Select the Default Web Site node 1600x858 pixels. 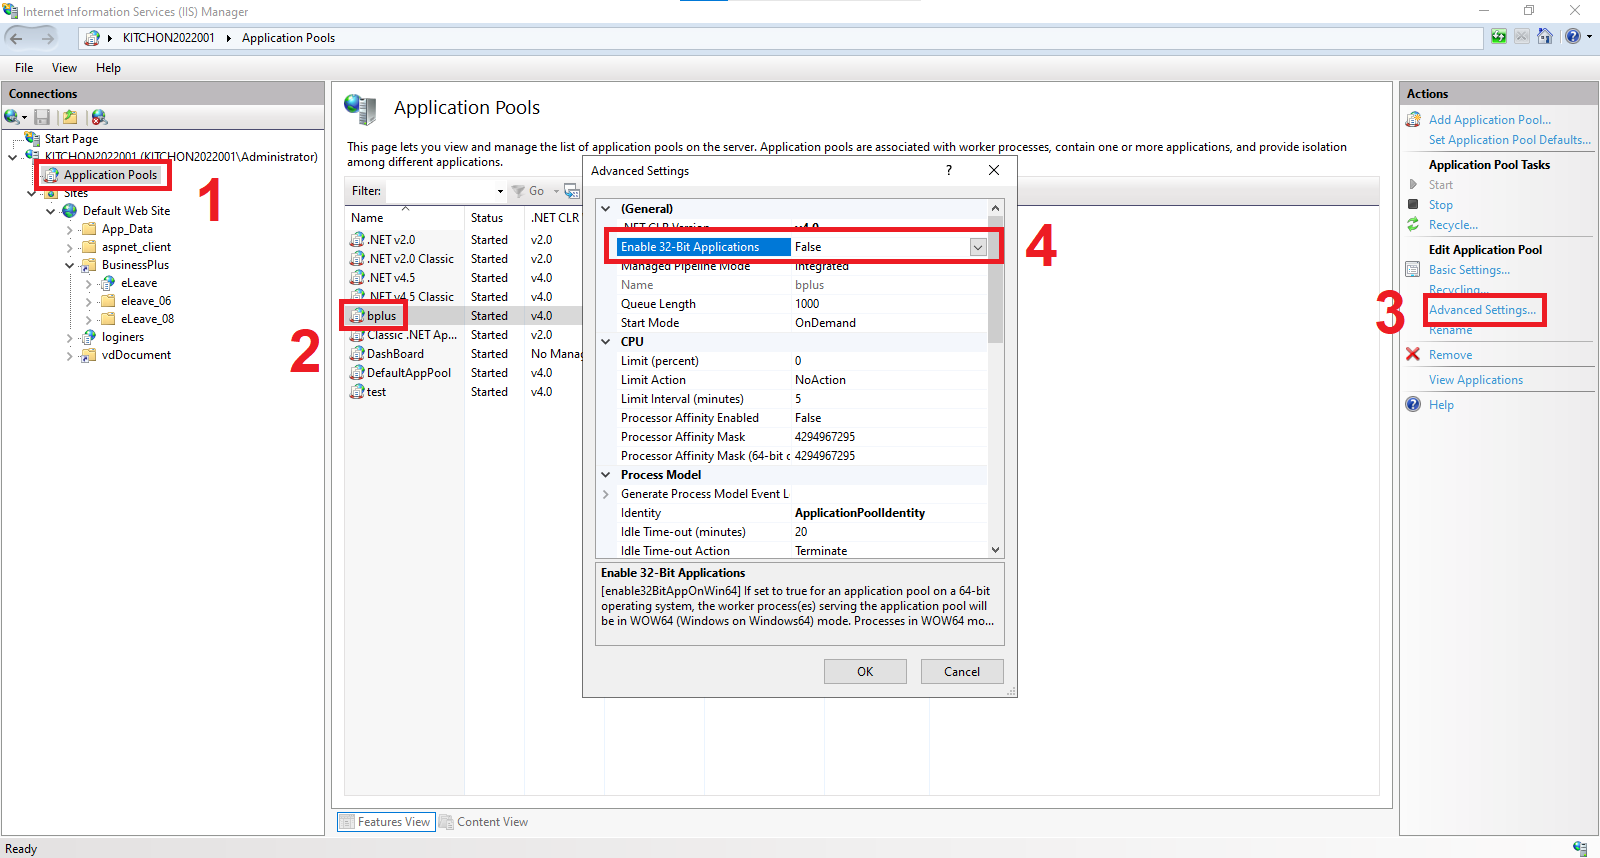coord(126,211)
